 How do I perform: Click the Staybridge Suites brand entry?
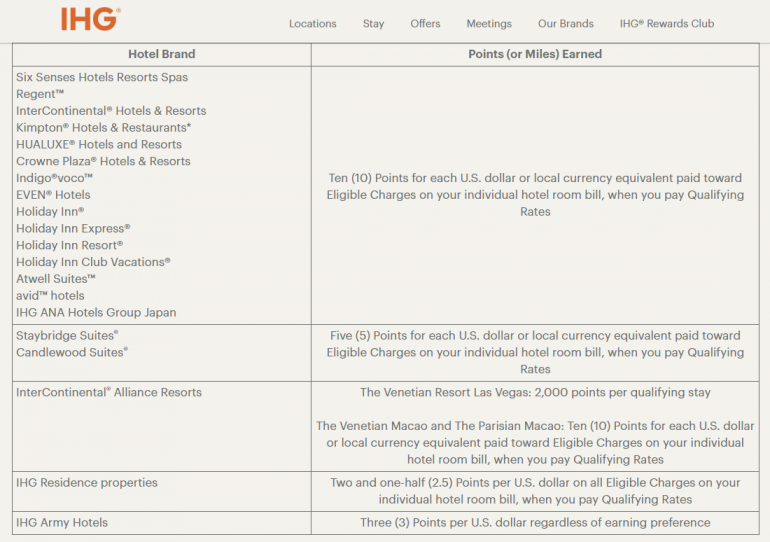click(67, 336)
